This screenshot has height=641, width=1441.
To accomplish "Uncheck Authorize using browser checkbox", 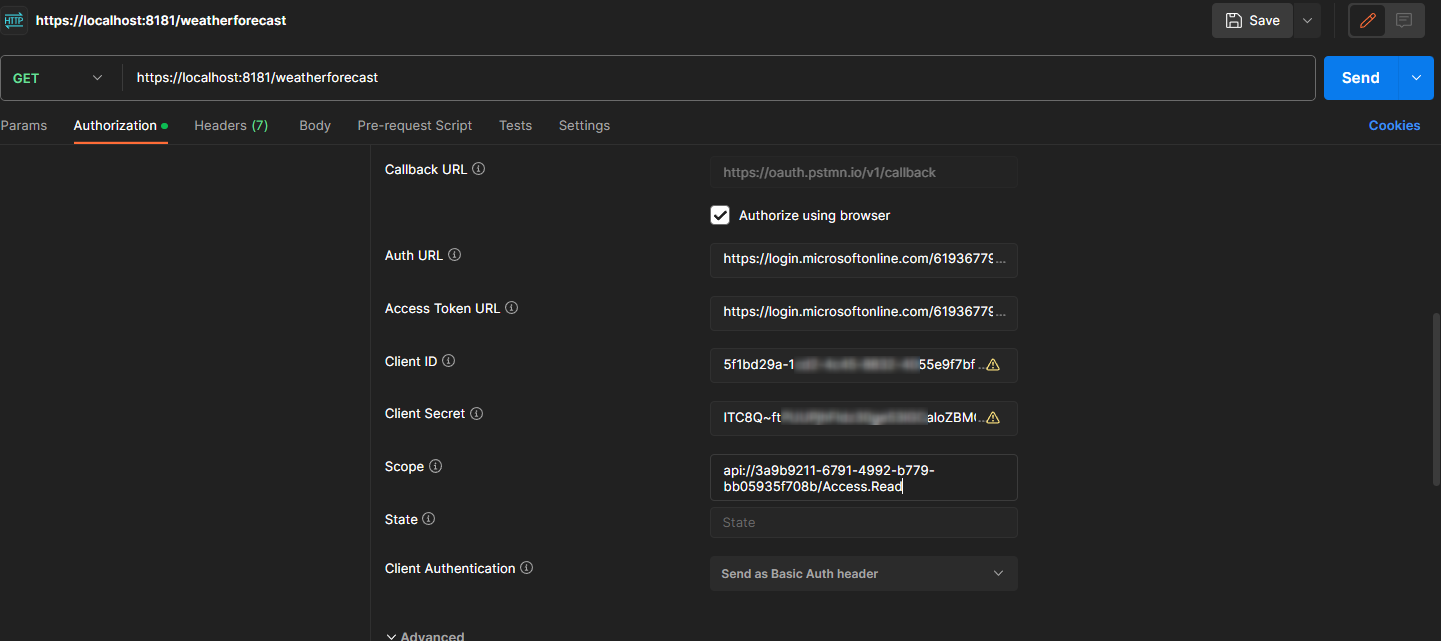I will (720, 215).
